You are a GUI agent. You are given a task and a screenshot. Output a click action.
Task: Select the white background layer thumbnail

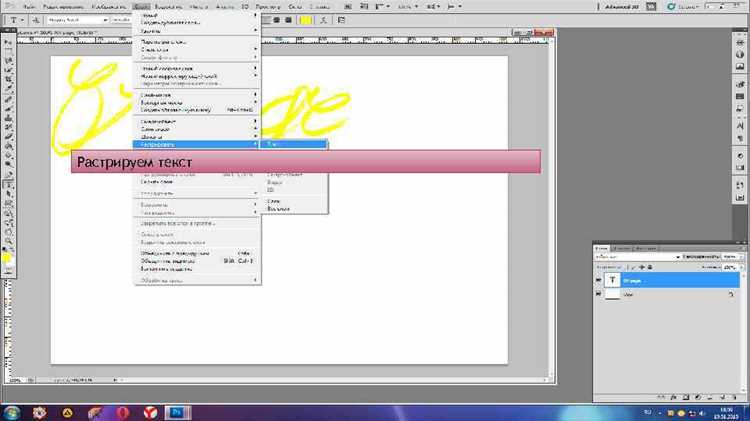tap(612, 294)
